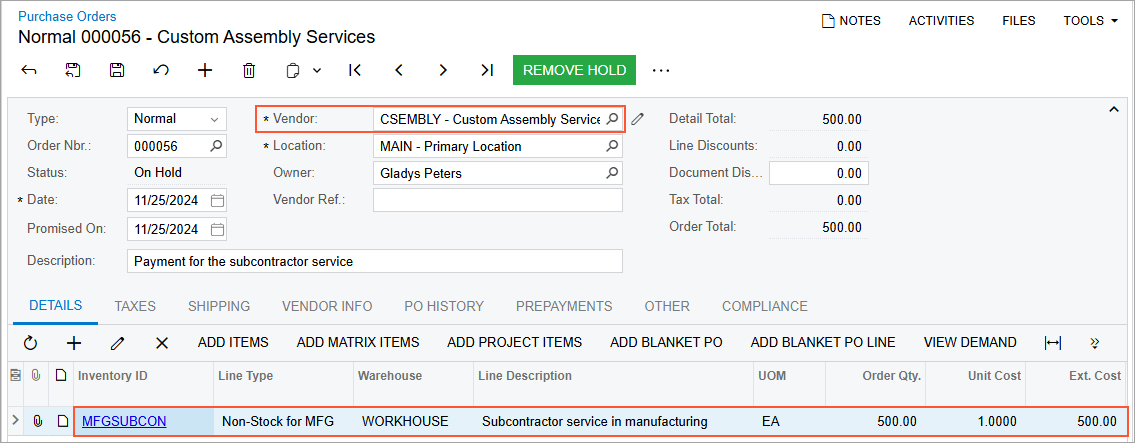The height and width of the screenshot is (443, 1135).
Task: Edit vendor with pencil icon
Action: tap(638, 119)
